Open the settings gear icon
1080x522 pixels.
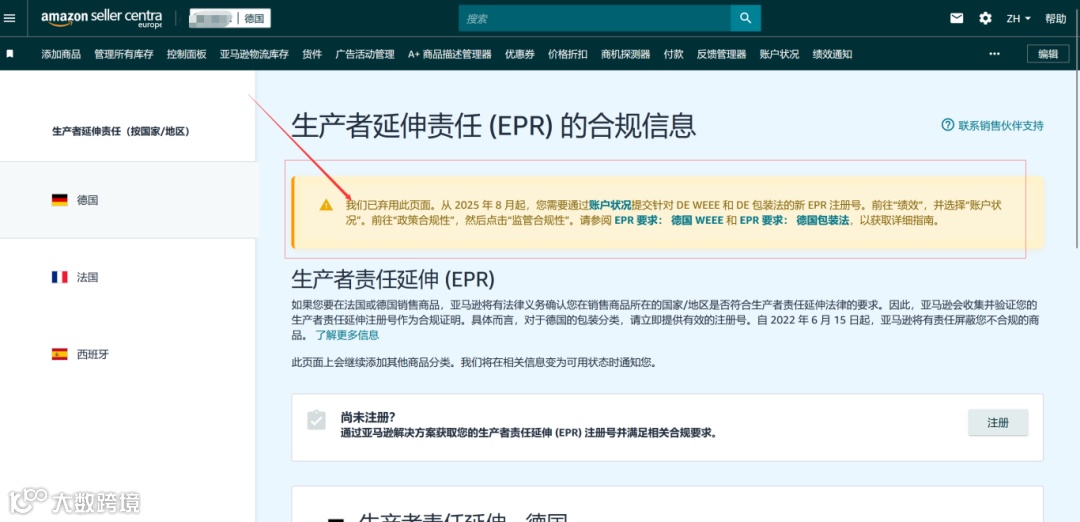tap(986, 19)
